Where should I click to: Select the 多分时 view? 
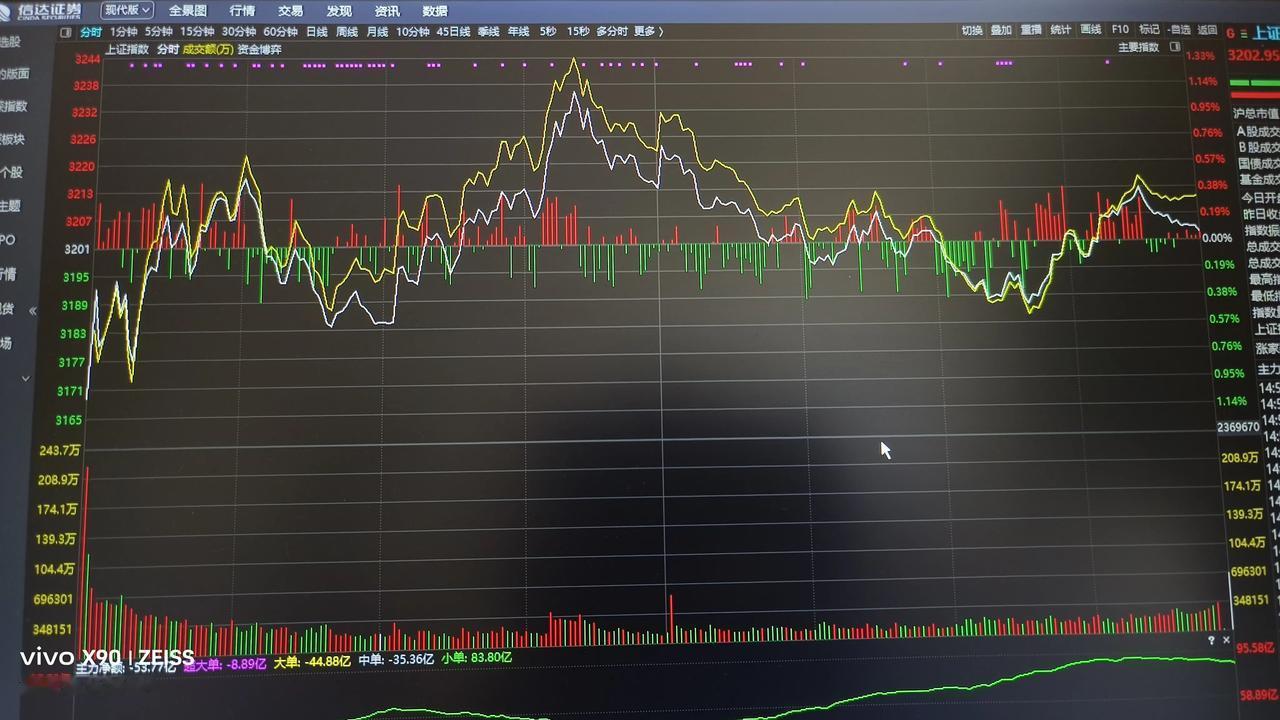[612, 32]
